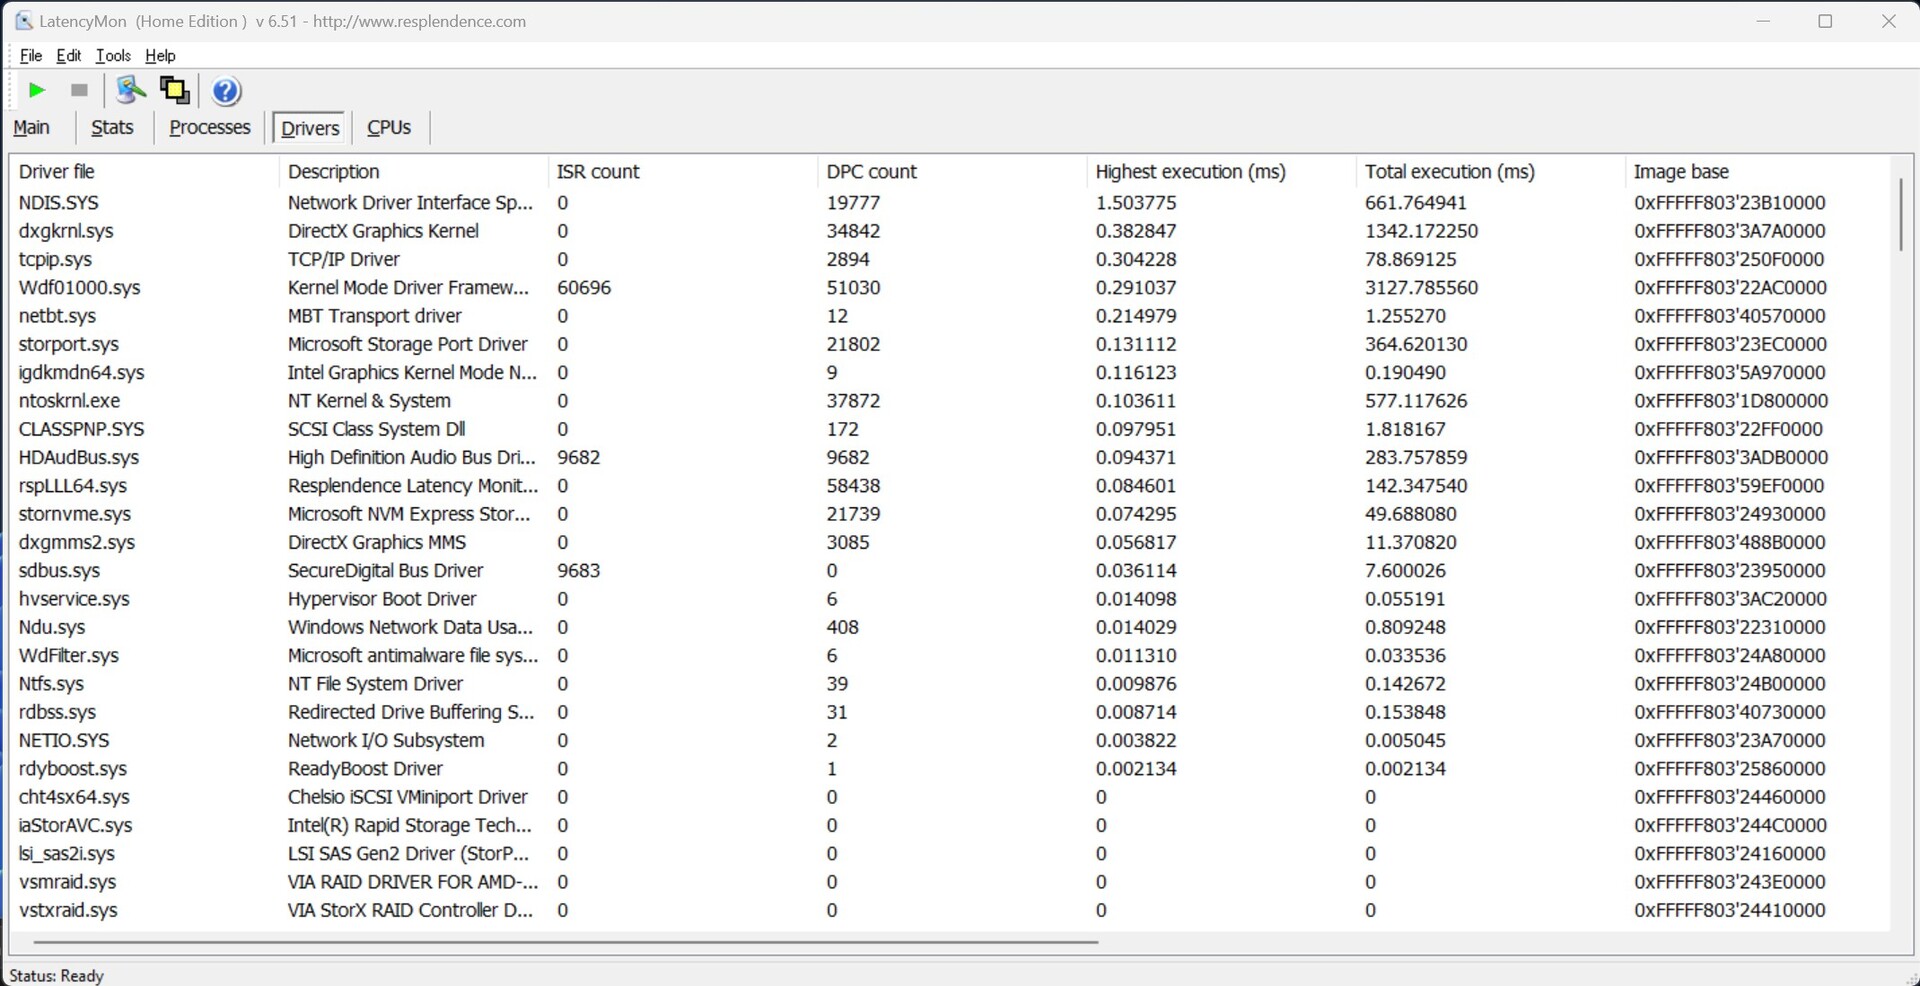
Task: Click the DPC count value 58438
Action: pyautogui.click(x=853, y=486)
